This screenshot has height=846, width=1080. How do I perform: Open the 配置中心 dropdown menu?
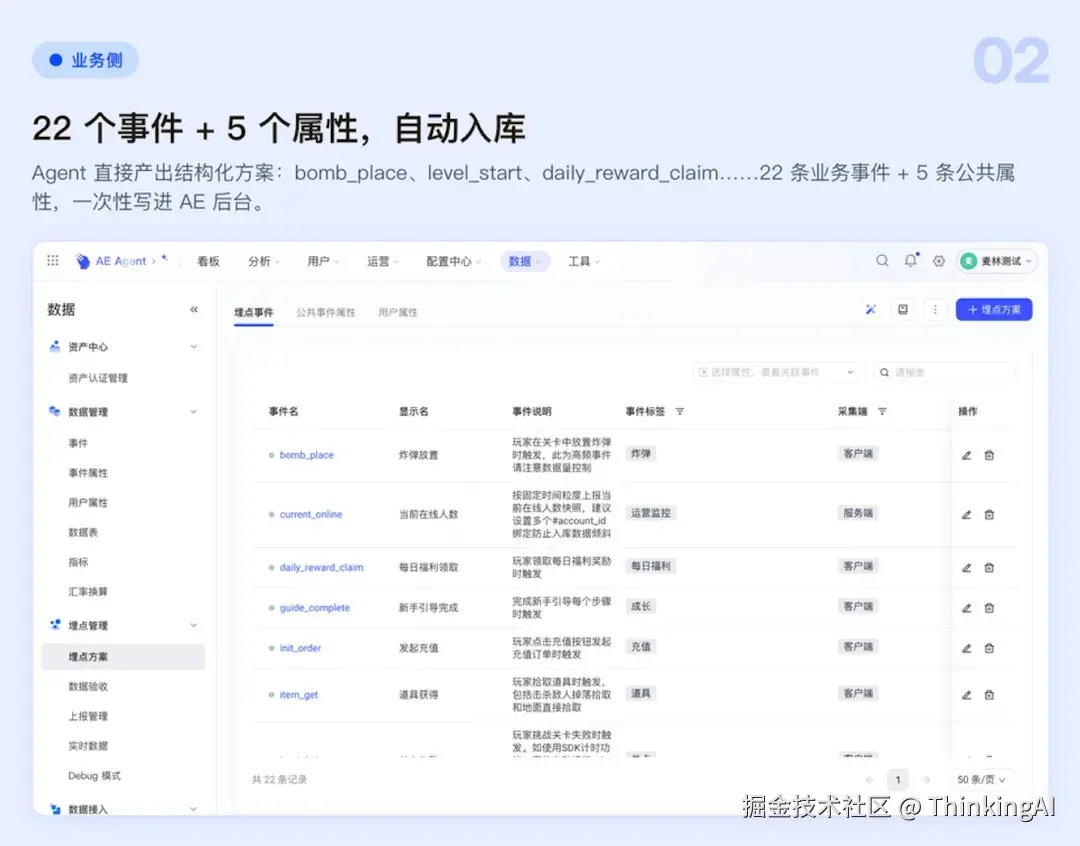click(453, 261)
